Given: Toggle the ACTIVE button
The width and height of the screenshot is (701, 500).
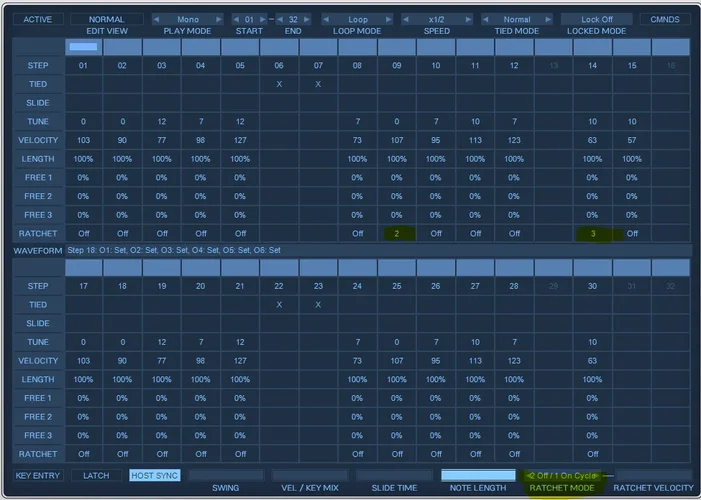Looking at the screenshot, I should (x=36, y=19).
